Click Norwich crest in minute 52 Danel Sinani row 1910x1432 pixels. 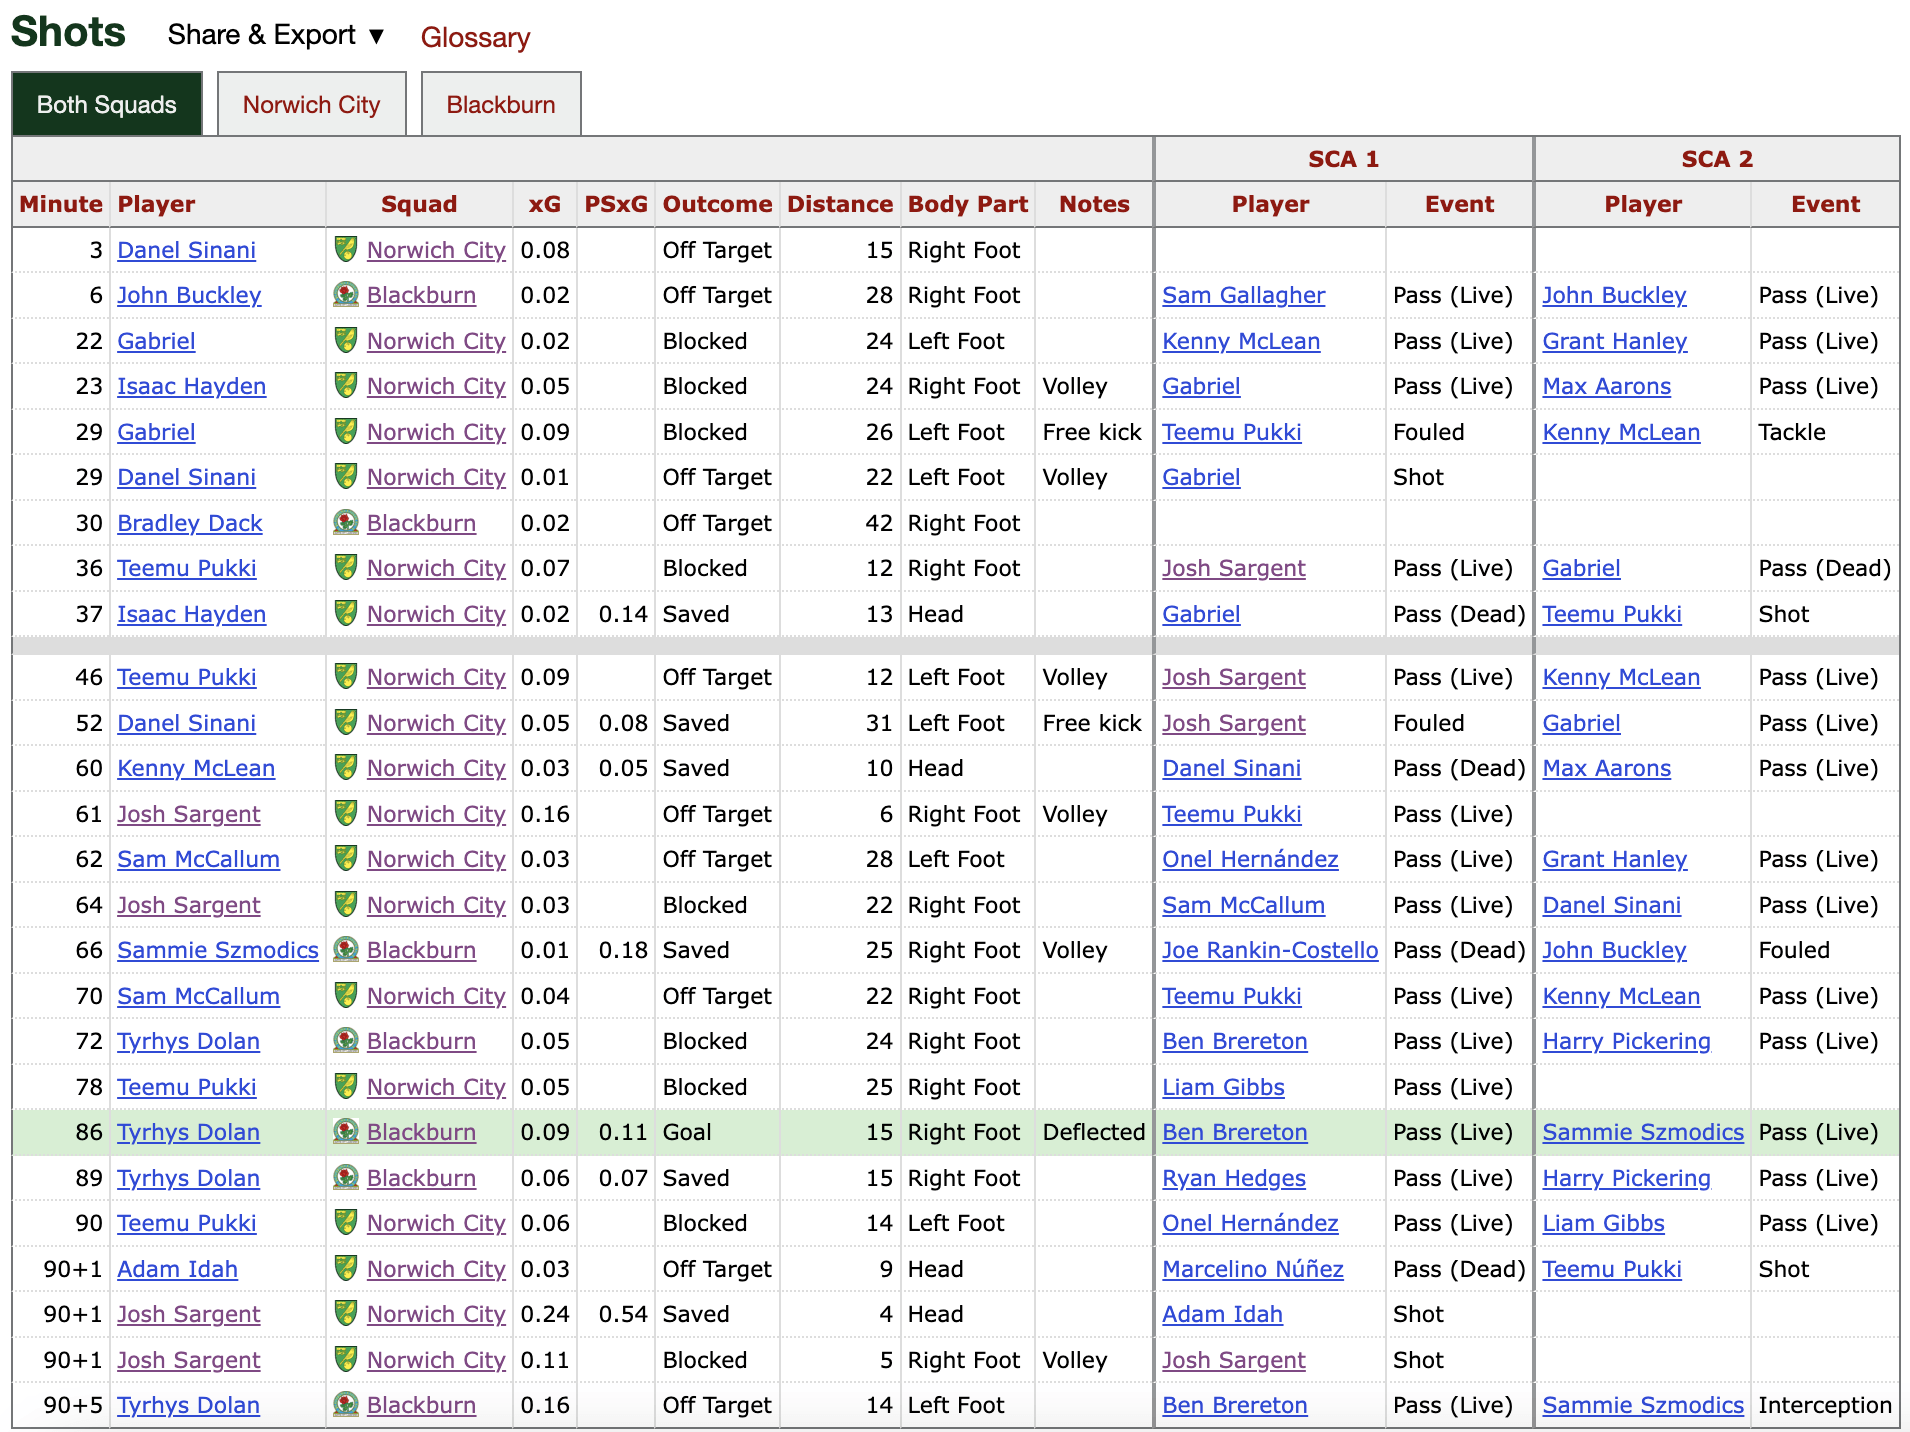[346, 722]
